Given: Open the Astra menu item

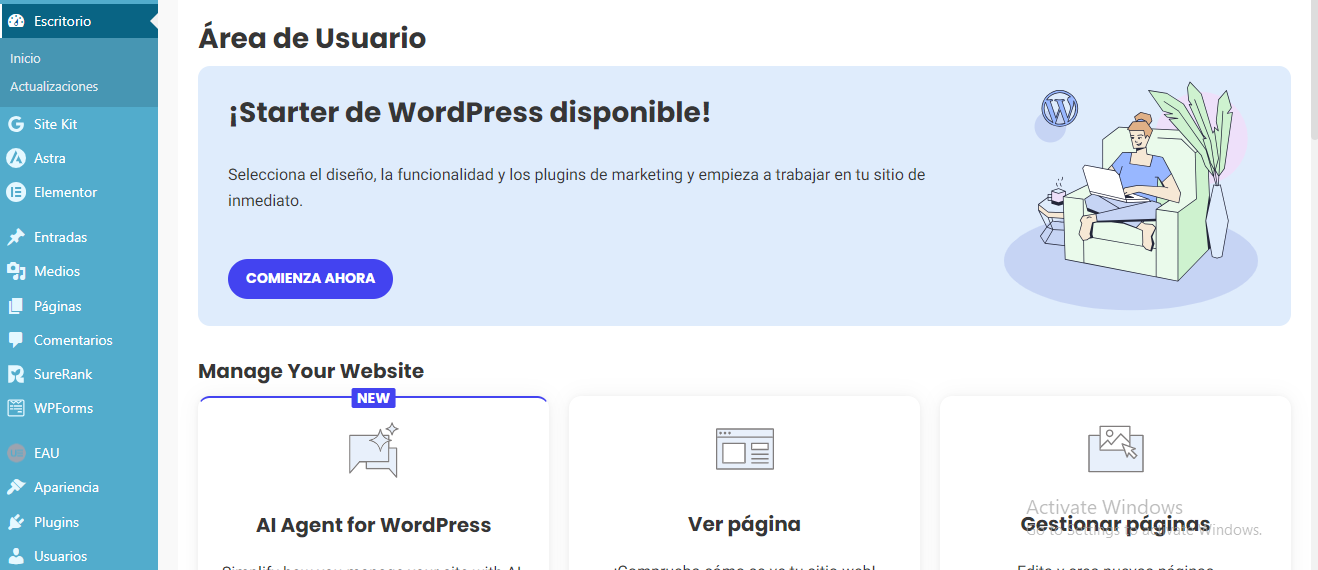Looking at the screenshot, I should 79,158.
